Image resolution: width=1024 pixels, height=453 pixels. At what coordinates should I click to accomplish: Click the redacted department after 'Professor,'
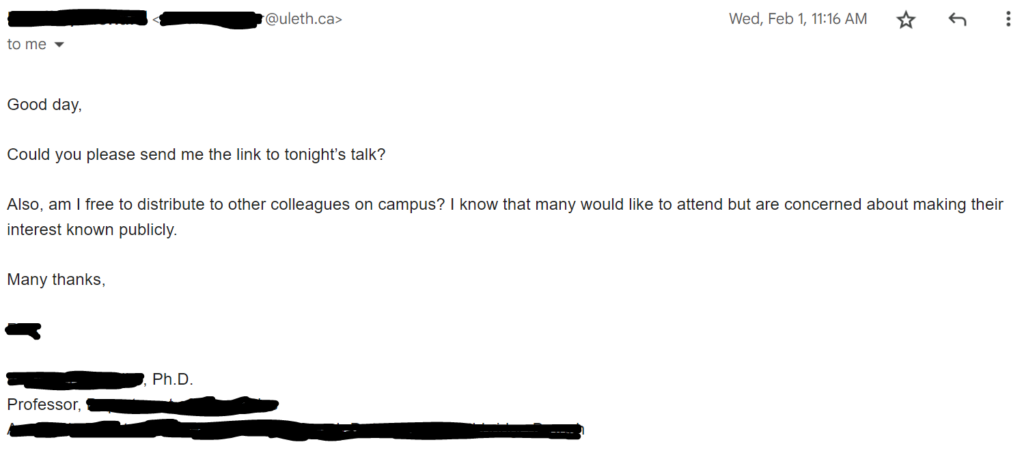pyautogui.click(x=182, y=405)
